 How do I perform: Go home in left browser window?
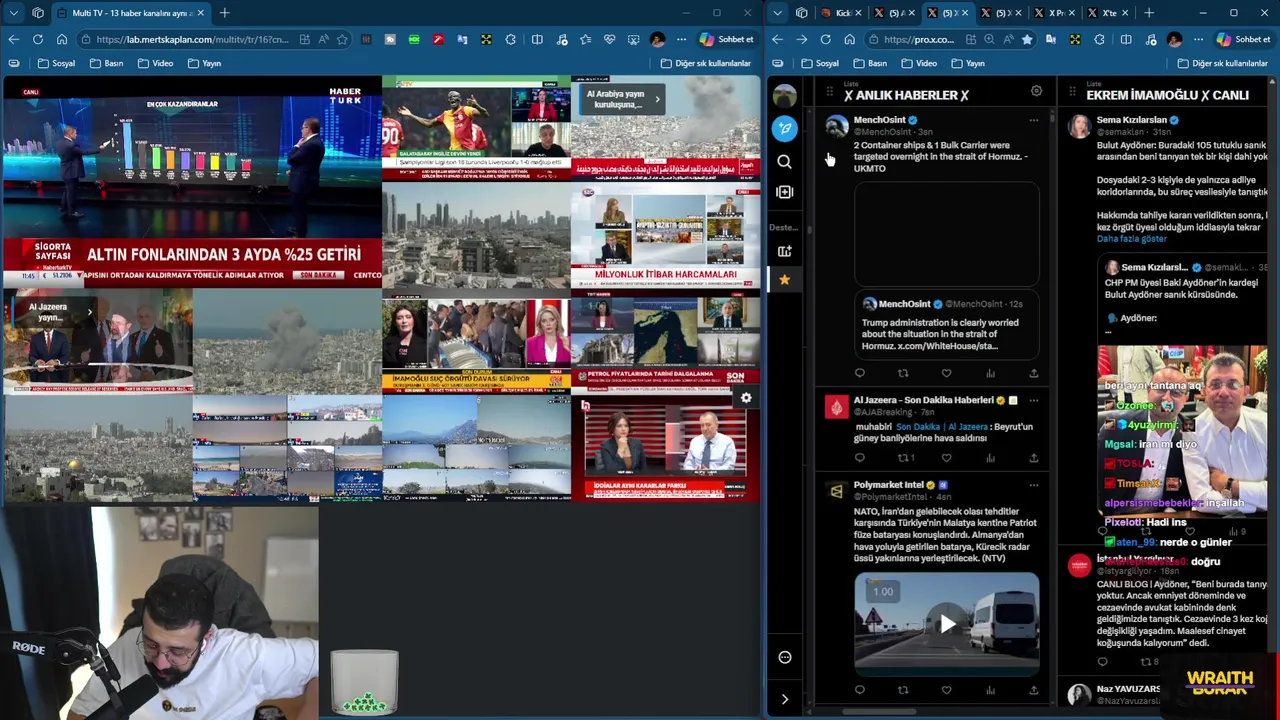[x=62, y=39]
